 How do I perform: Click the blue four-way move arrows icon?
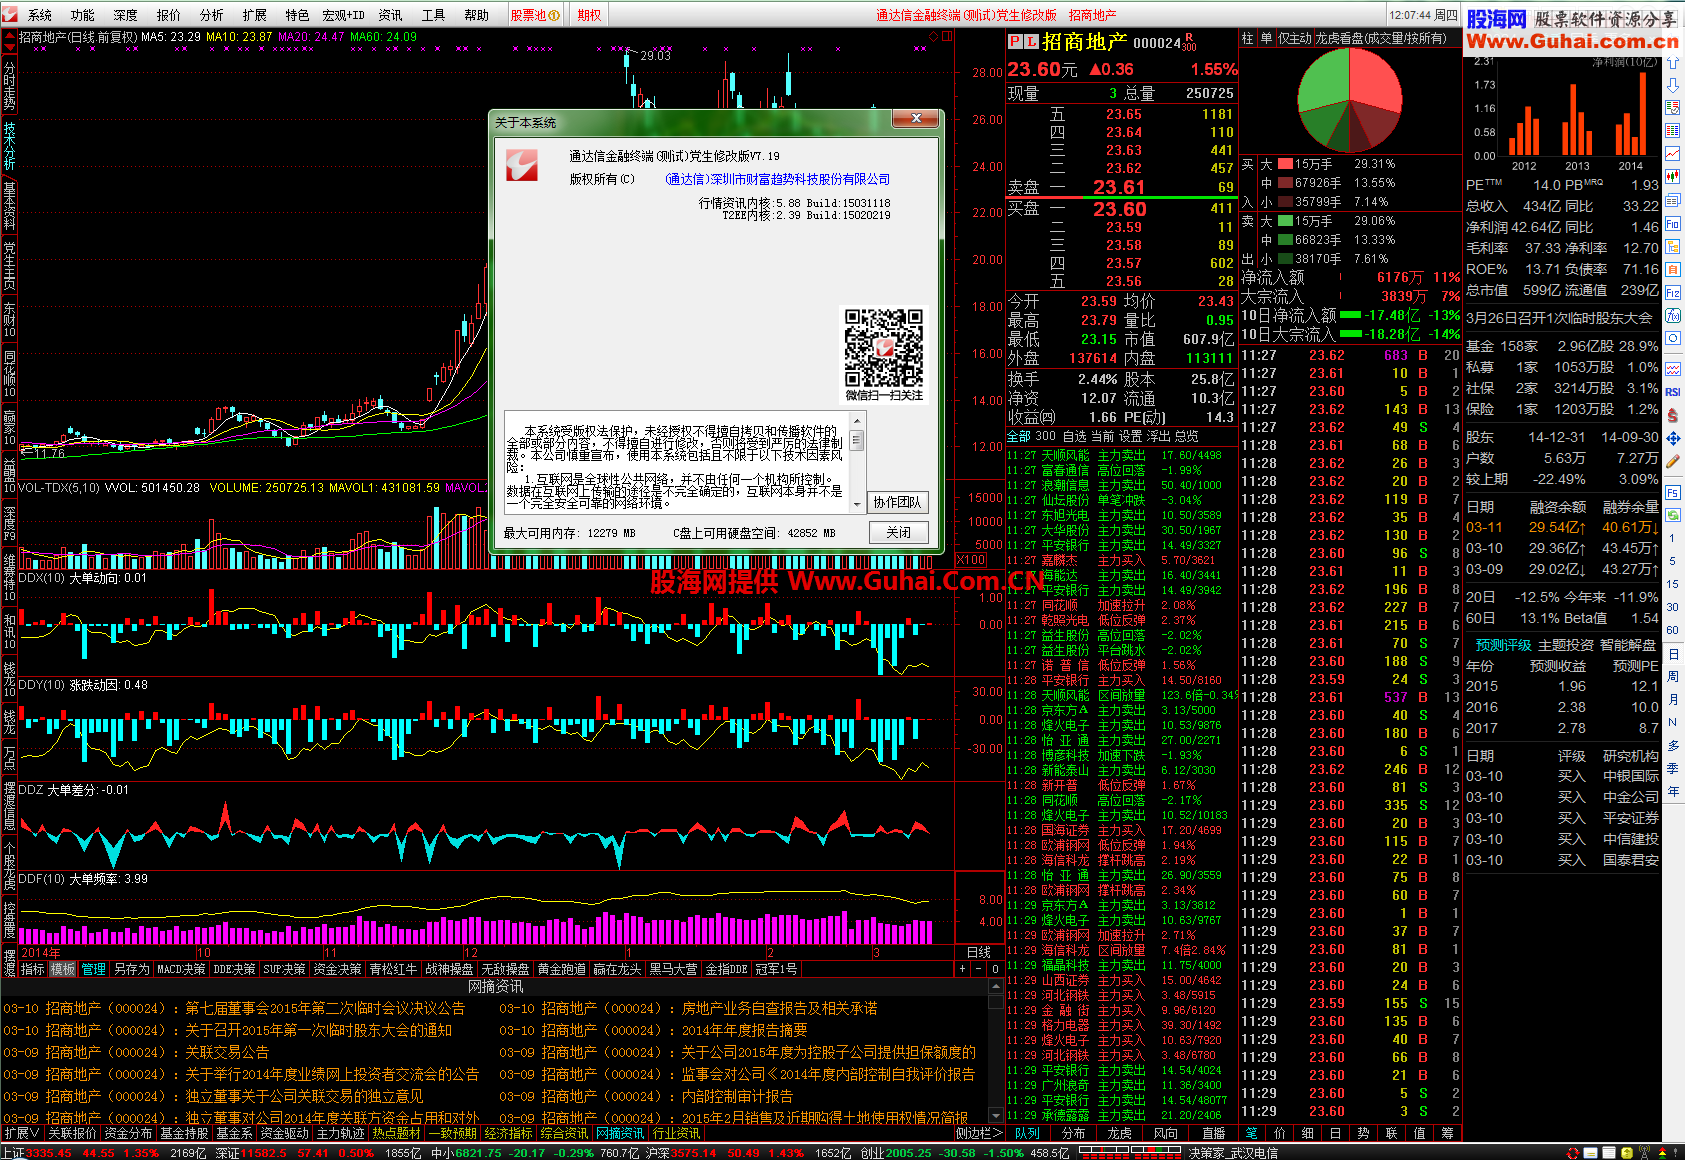tap(1672, 438)
